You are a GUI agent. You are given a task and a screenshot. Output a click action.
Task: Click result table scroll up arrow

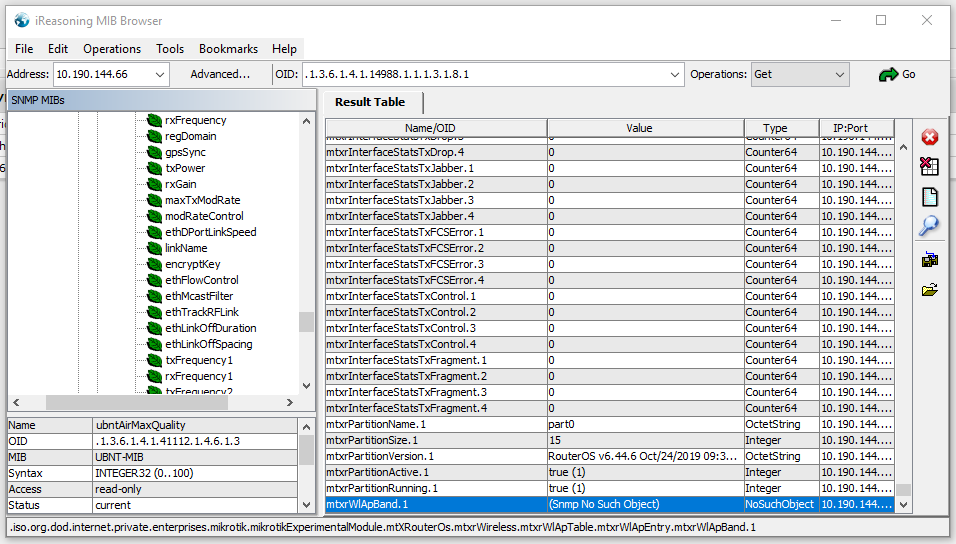[x=904, y=147]
